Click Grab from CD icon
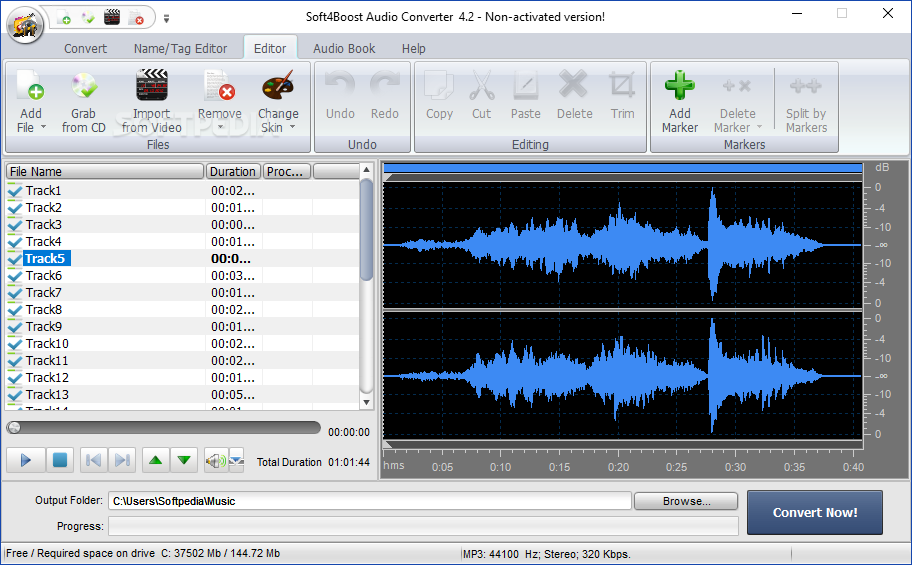 tap(84, 86)
